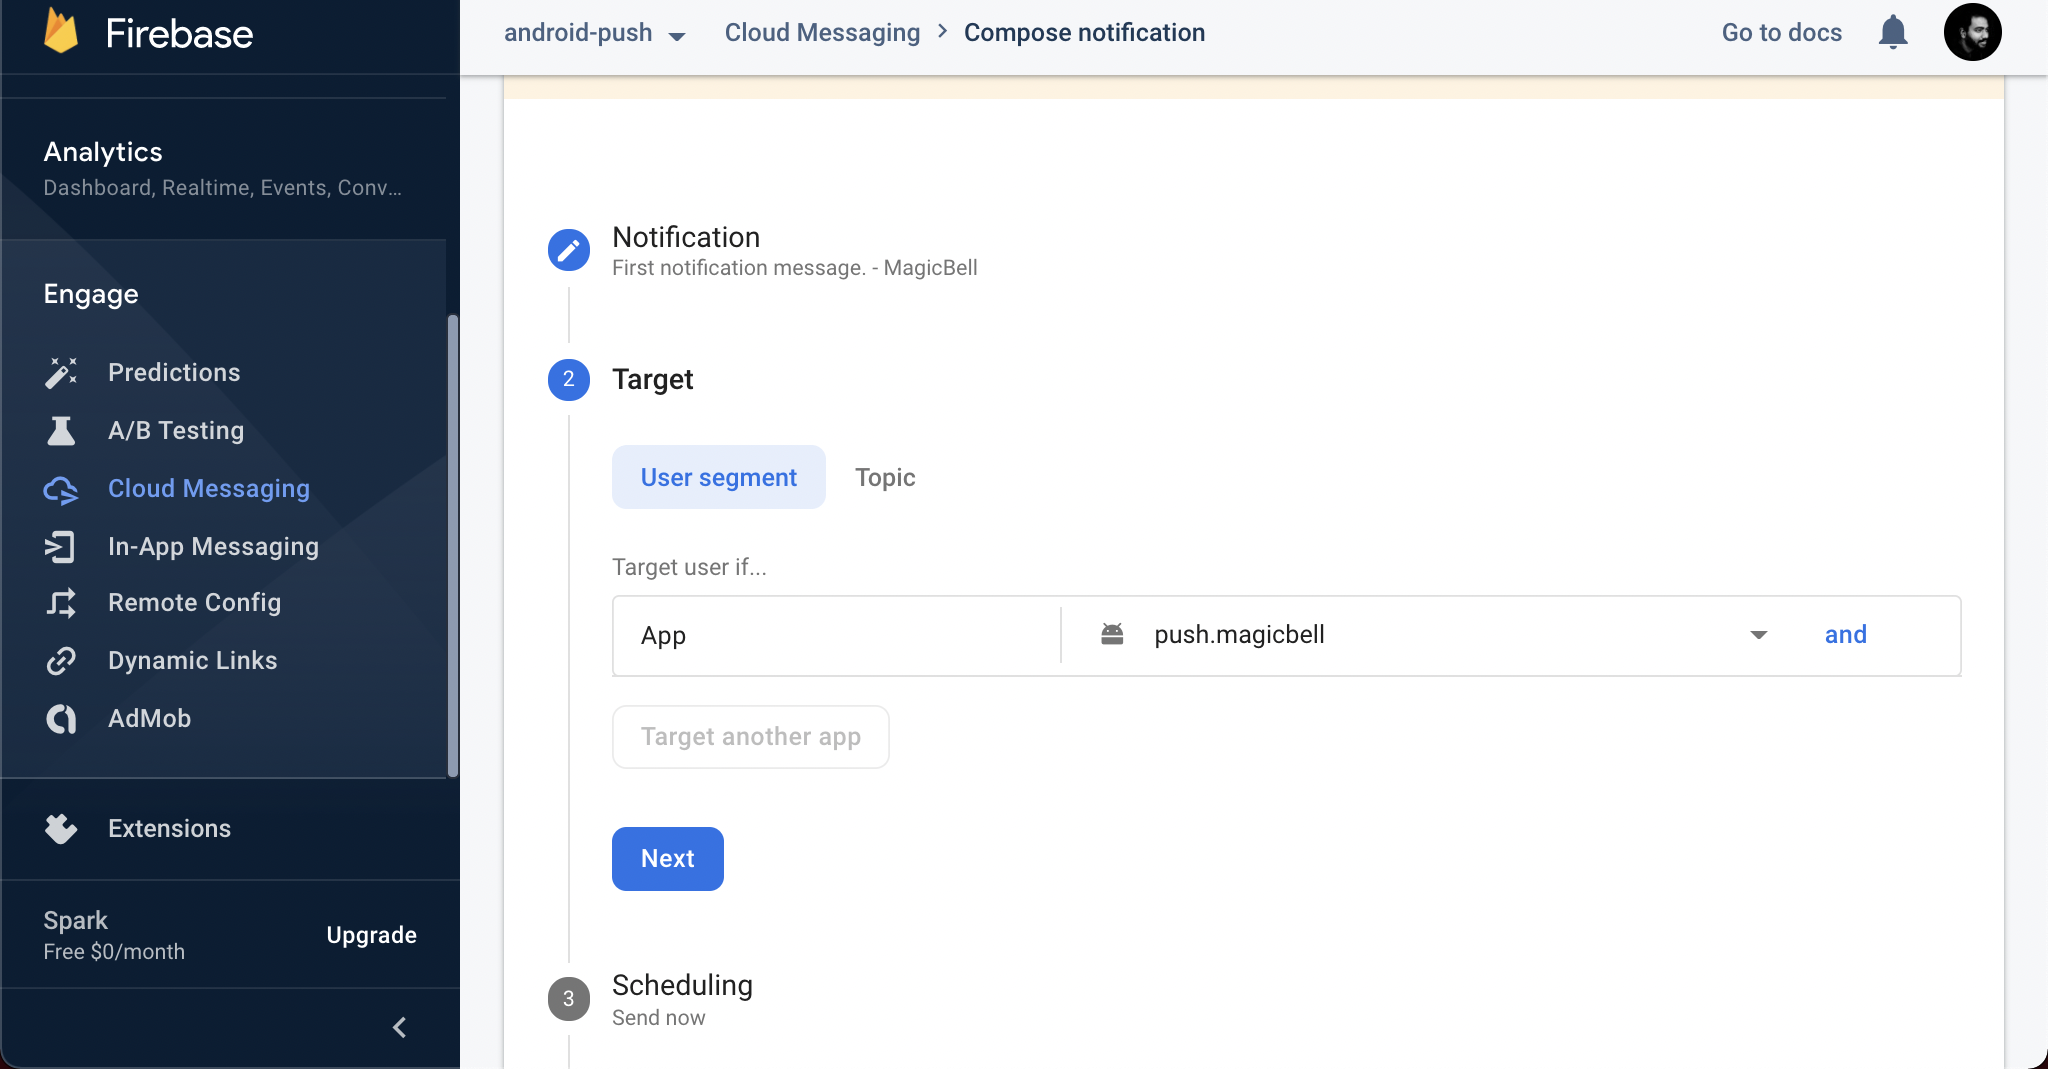Open the Go to docs link
Image resolution: width=2048 pixels, height=1069 pixels.
(1779, 32)
